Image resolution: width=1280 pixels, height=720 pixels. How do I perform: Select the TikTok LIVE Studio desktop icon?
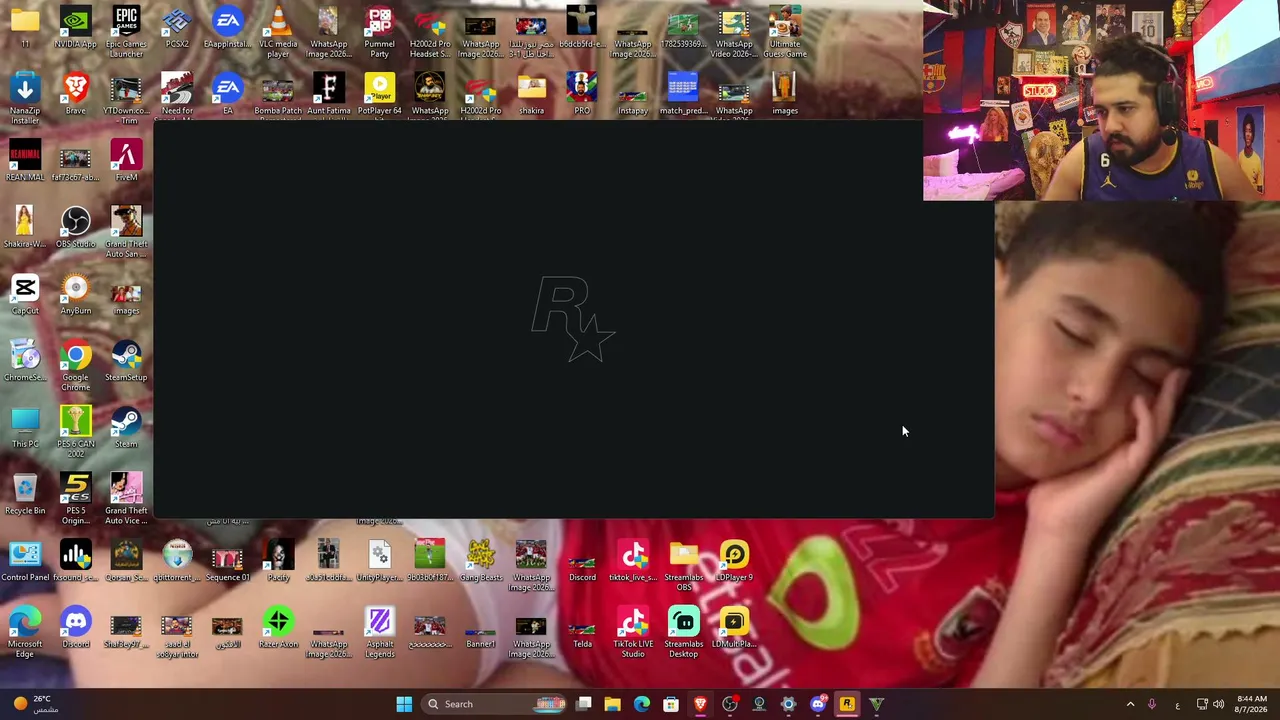click(x=633, y=632)
